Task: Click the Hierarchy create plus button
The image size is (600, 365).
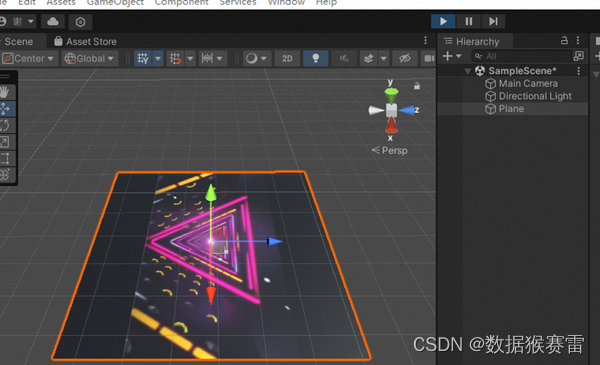Action: point(447,56)
